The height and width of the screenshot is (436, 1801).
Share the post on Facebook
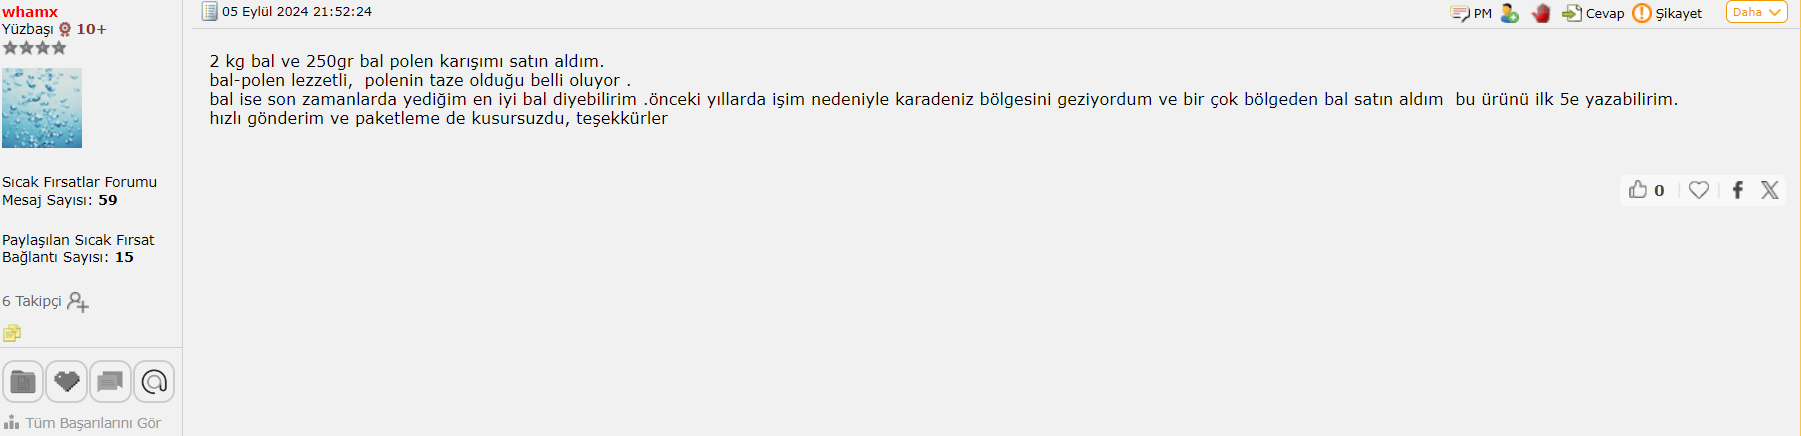1738,190
